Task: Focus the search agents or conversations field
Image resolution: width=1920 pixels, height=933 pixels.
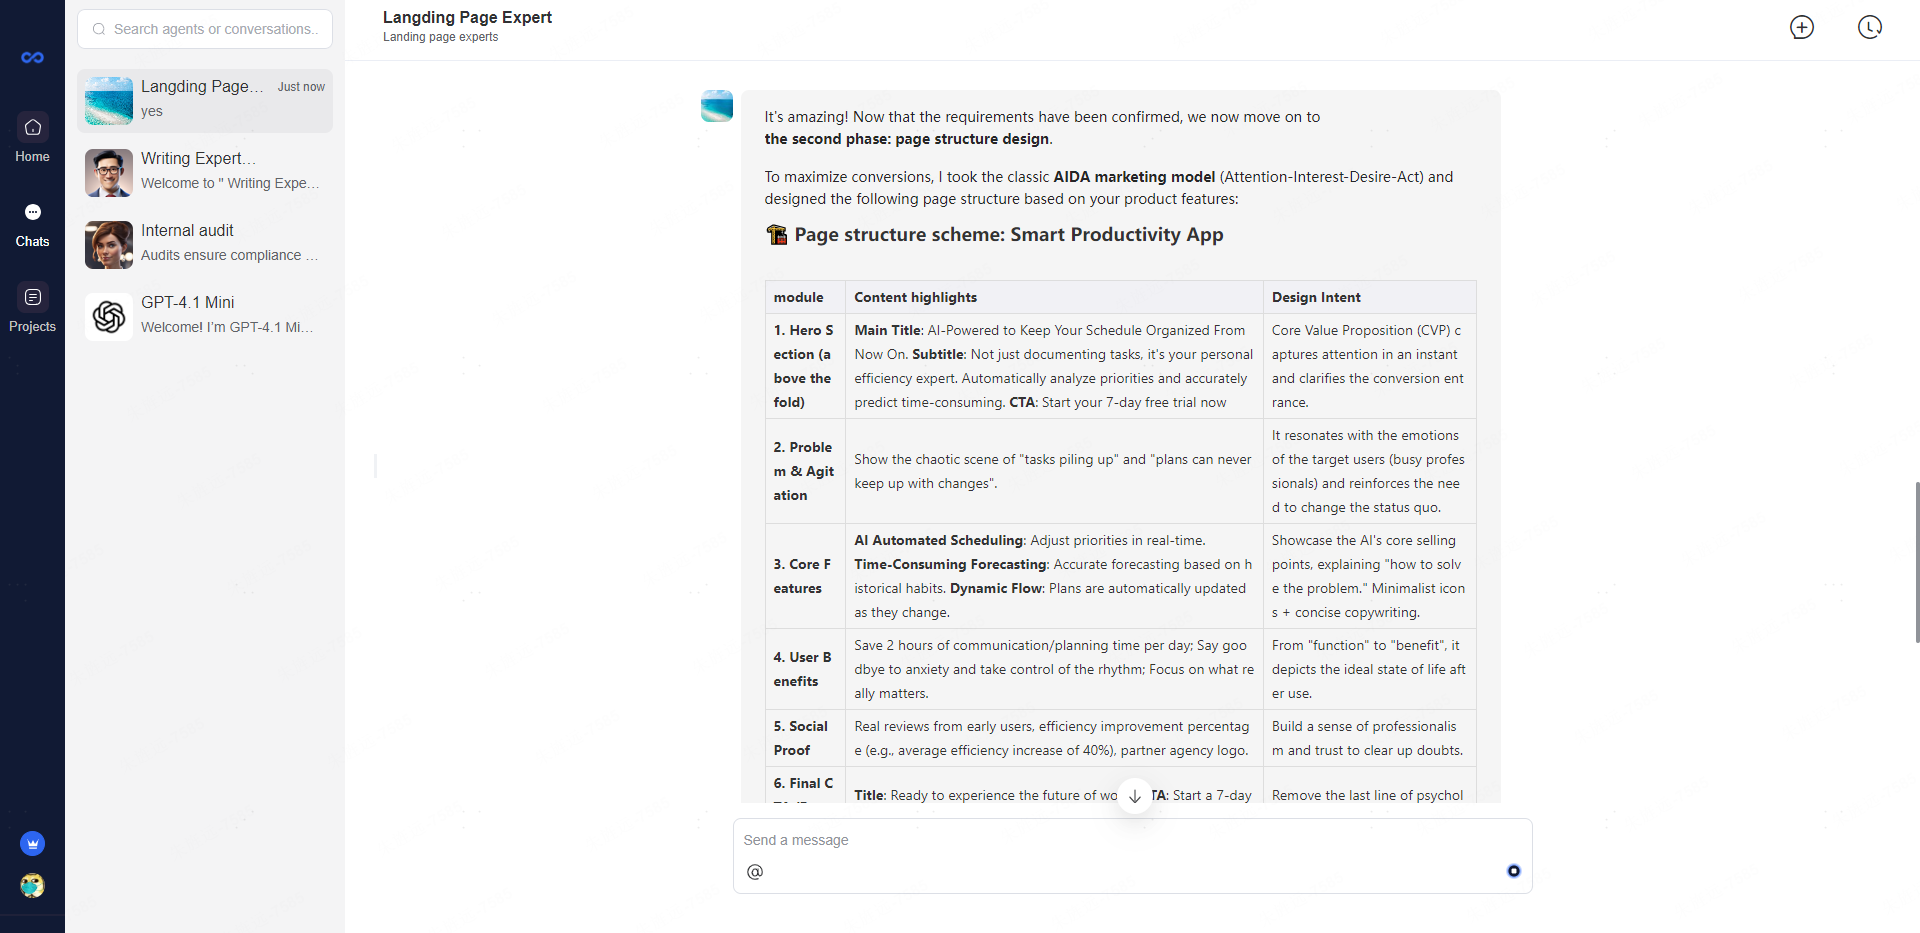Action: click(205, 29)
